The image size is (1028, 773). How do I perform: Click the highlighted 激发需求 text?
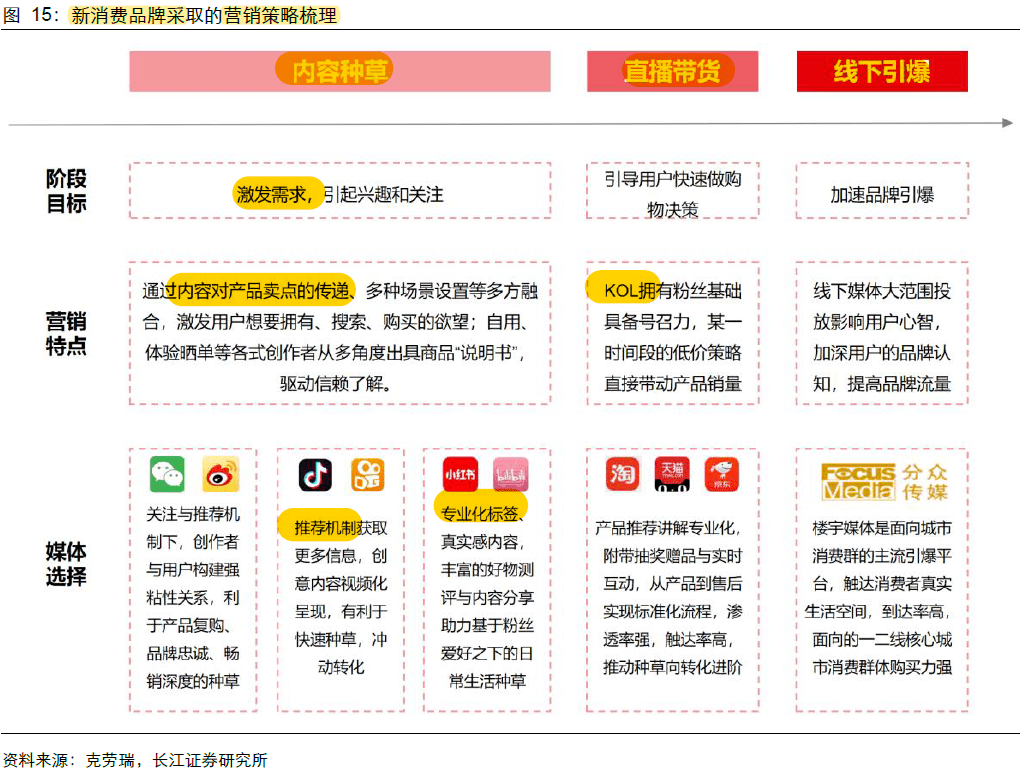[x=276, y=194]
